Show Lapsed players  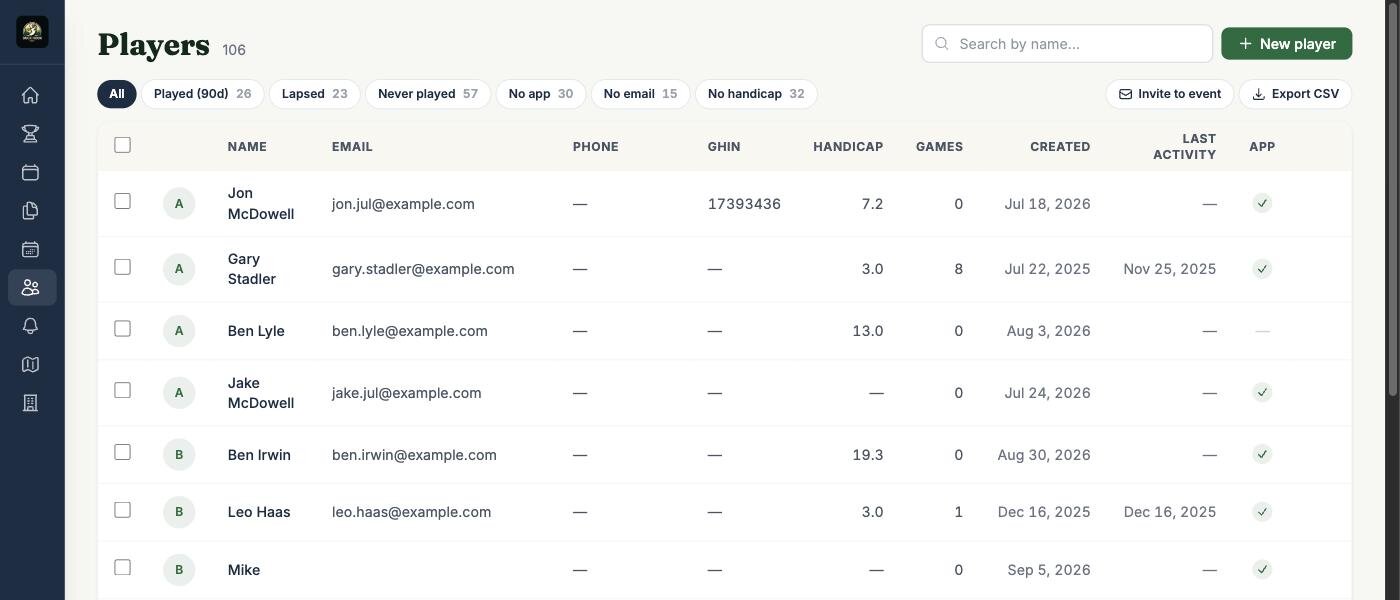pos(315,94)
